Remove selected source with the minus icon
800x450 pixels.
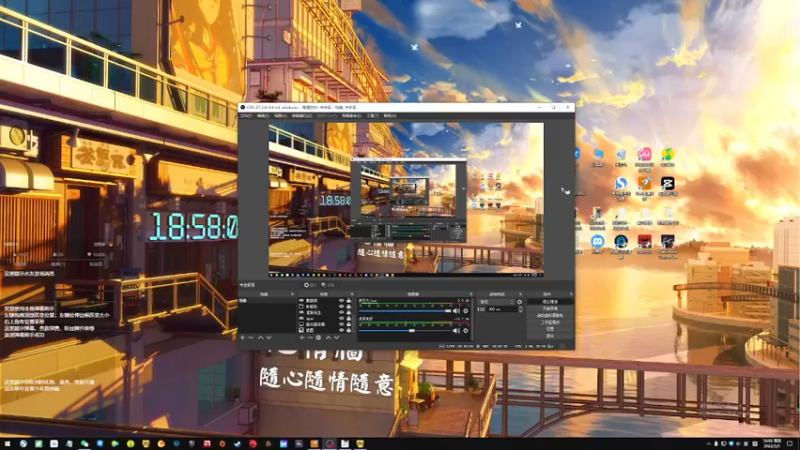click(310, 338)
